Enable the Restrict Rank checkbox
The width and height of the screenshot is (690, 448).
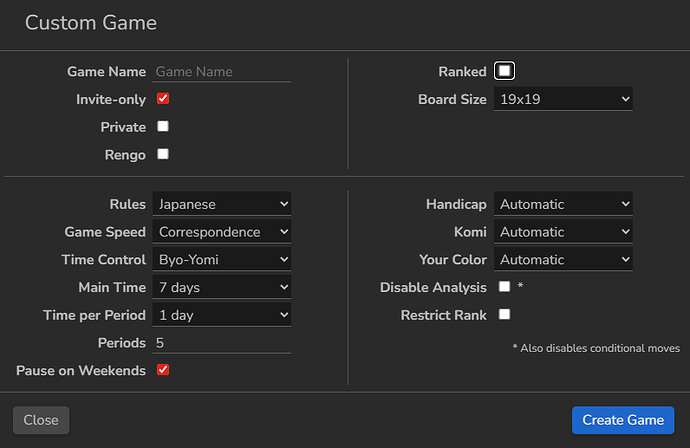(504, 314)
